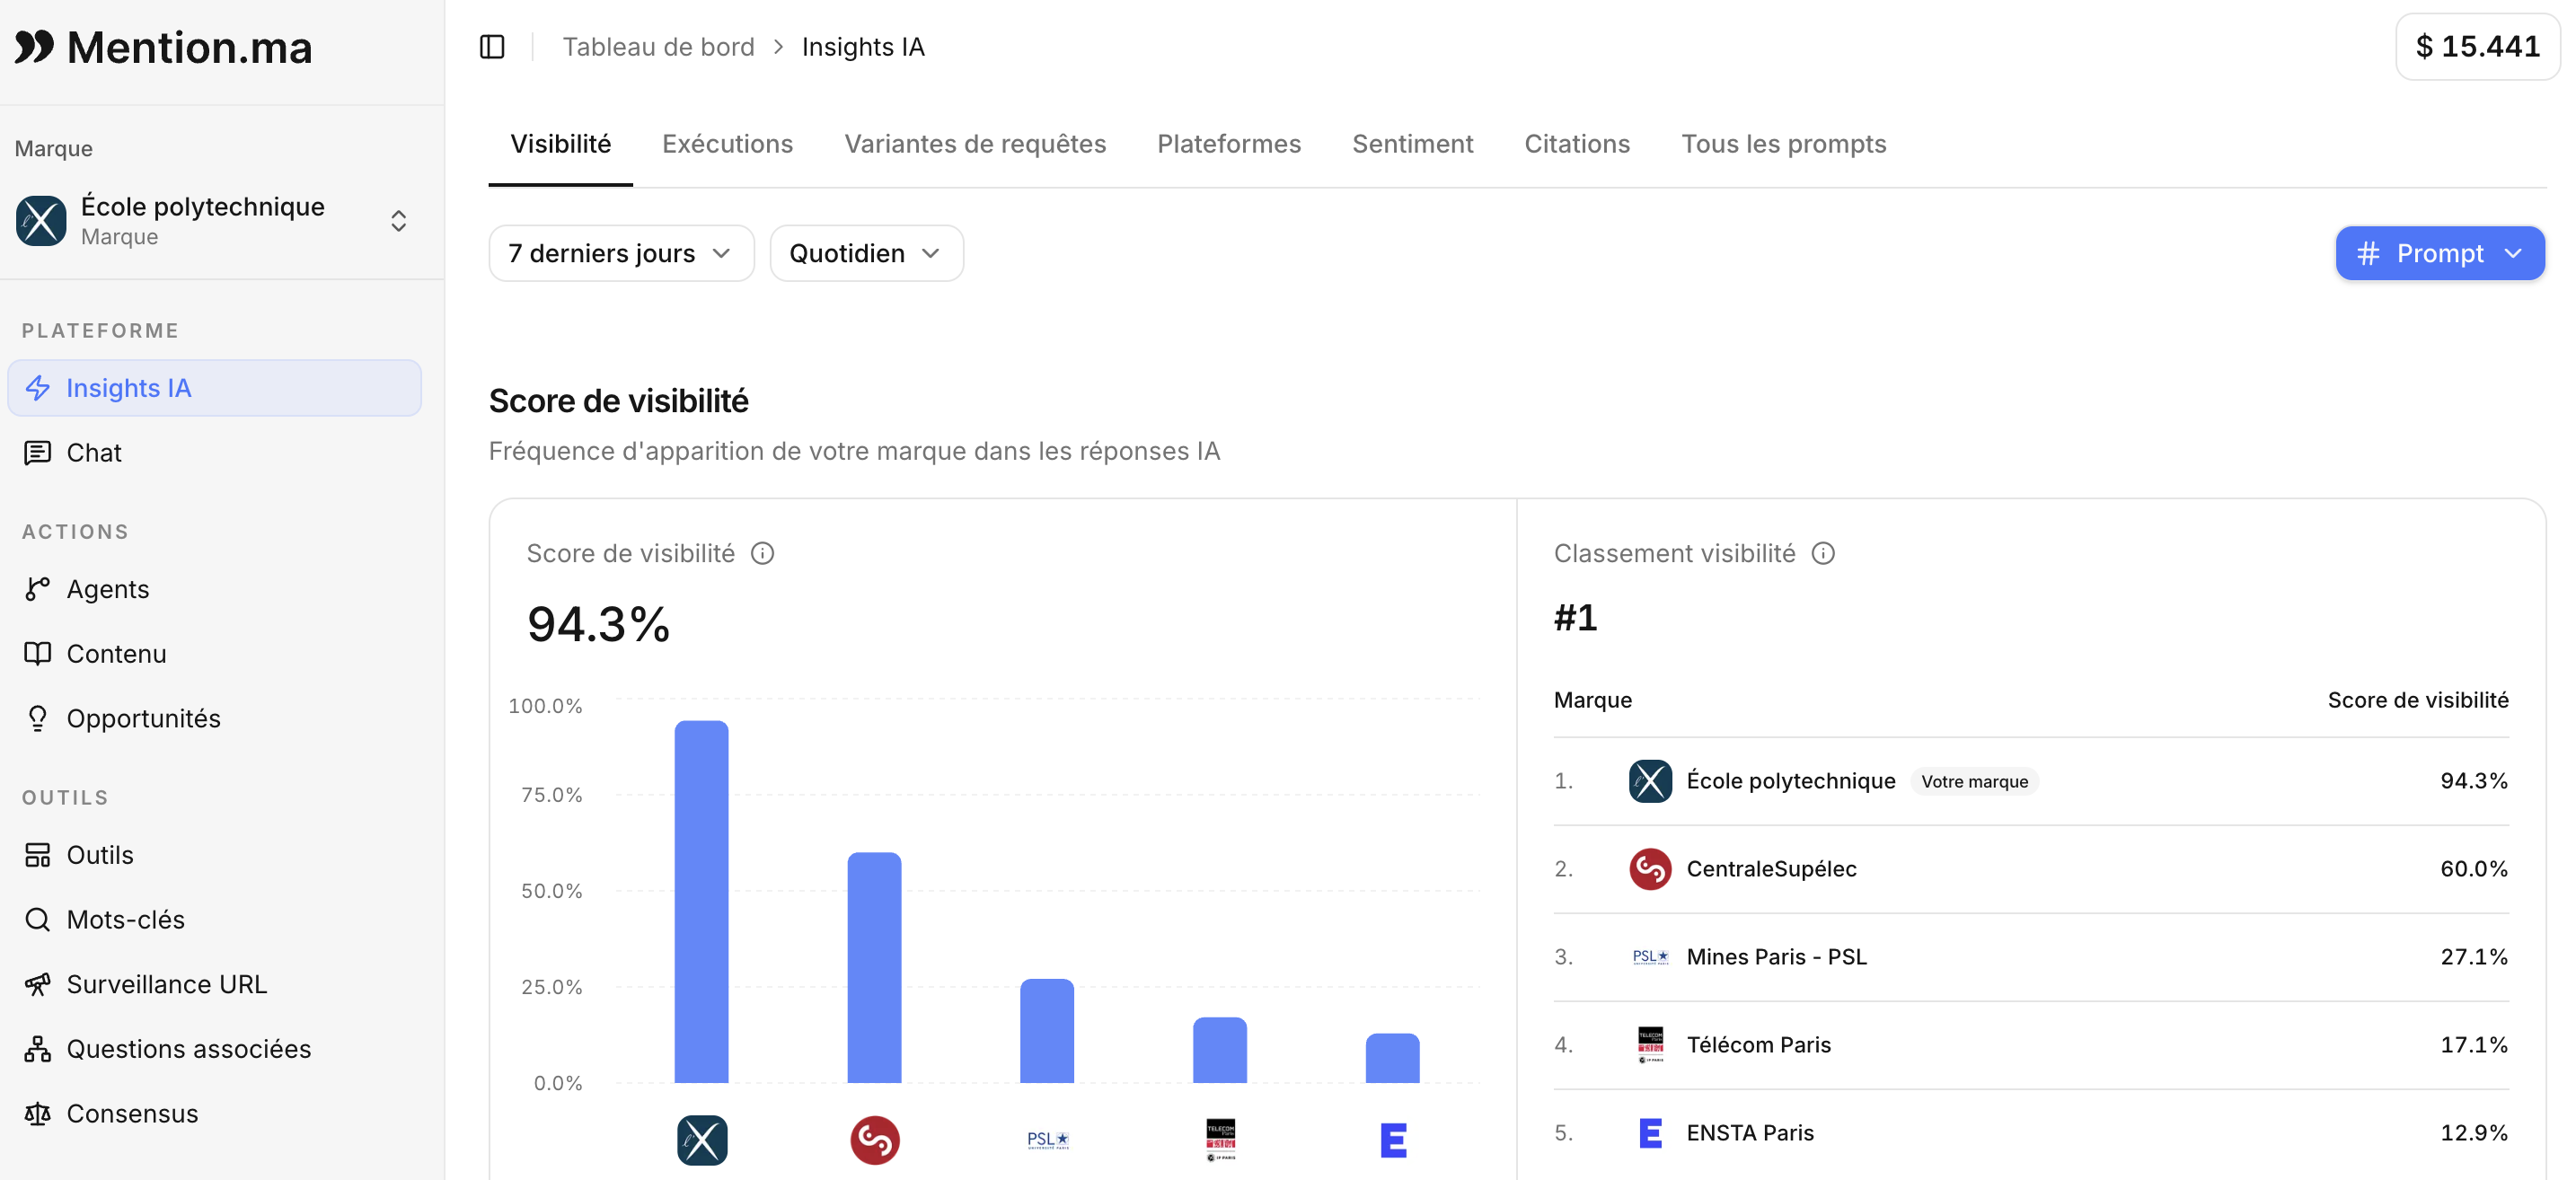Screen dimensions: 2576x1180
Task: Open Opportunités lightbulb icon
Action: tap(38, 719)
